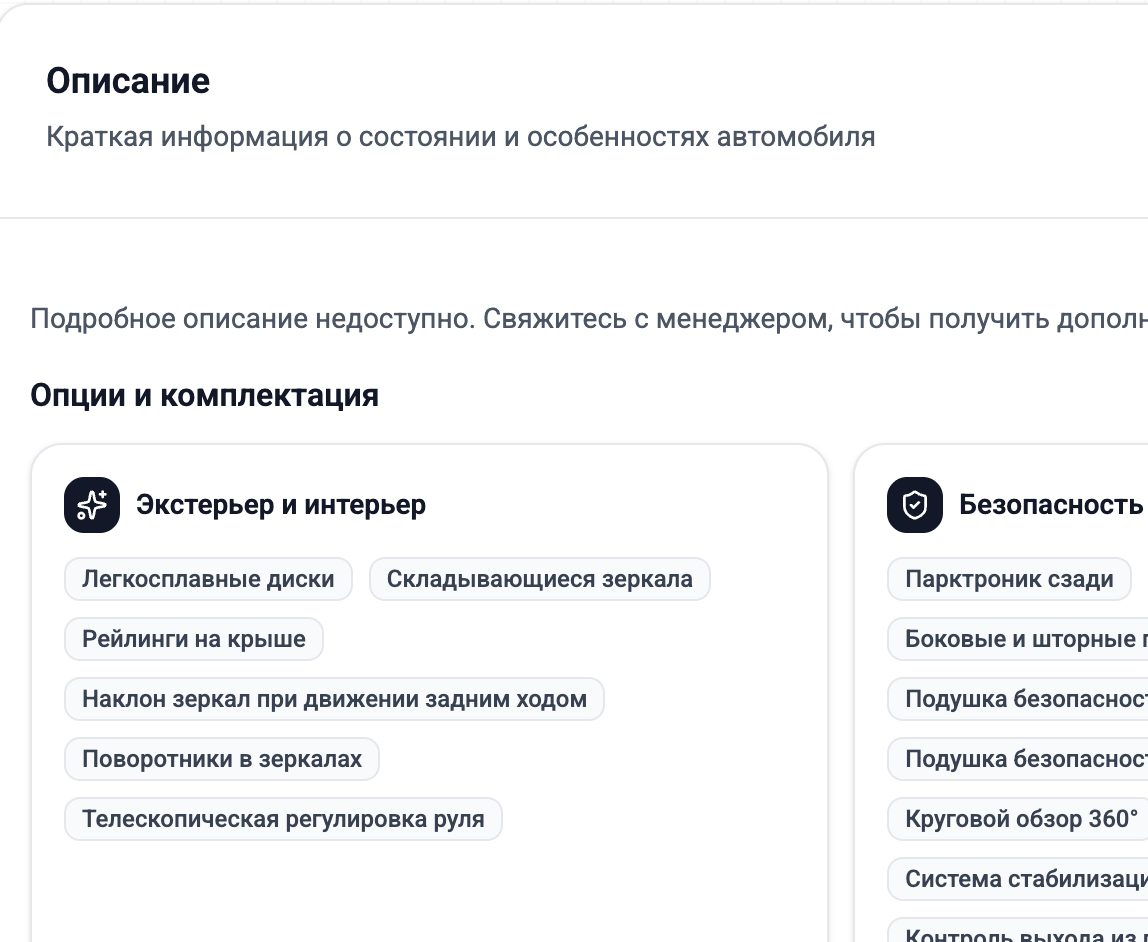Select Телескопическая регулировка руля option
The width and height of the screenshot is (1148, 942).
click(283, 818)
